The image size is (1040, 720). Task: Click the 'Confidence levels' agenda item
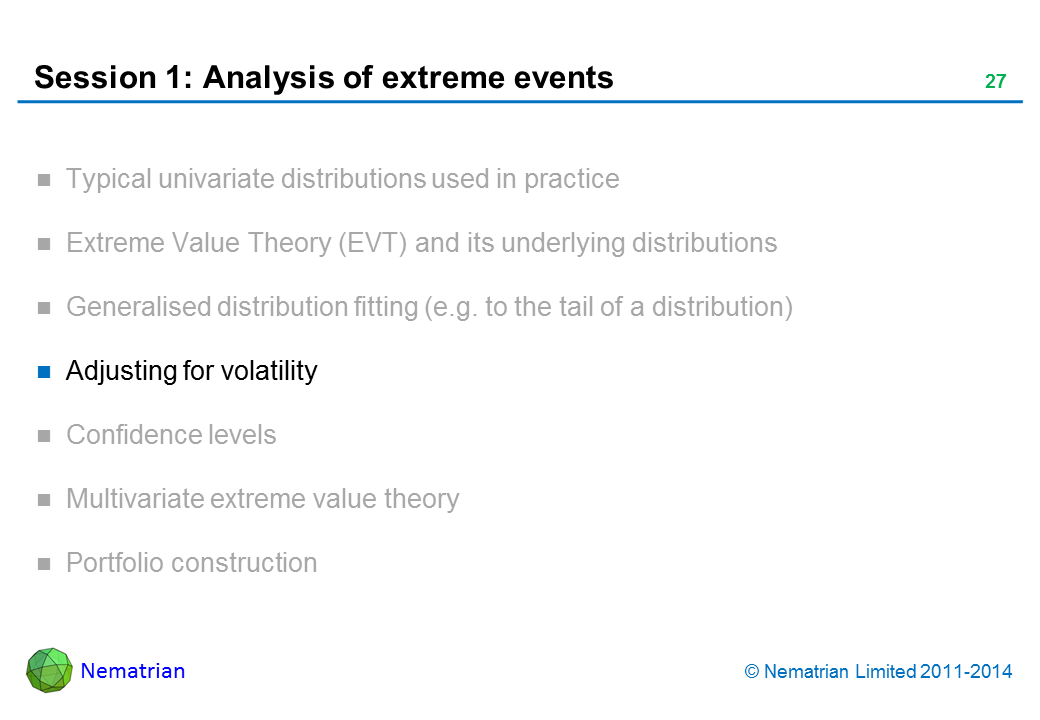coord(171,435)
